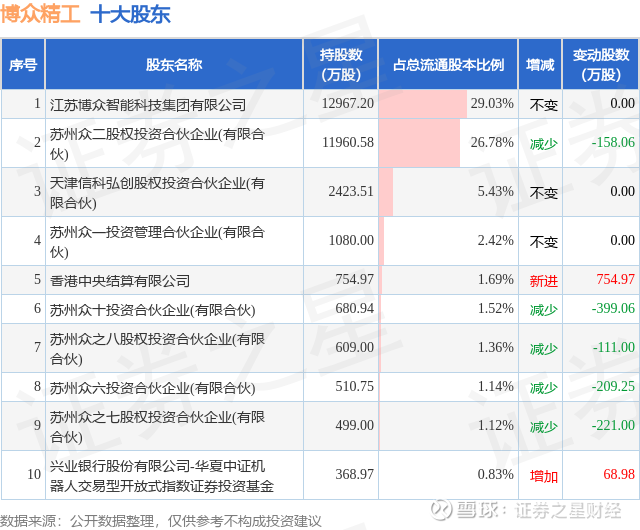
Task: Click holdings value 510.75
Action: coord(354,386)
